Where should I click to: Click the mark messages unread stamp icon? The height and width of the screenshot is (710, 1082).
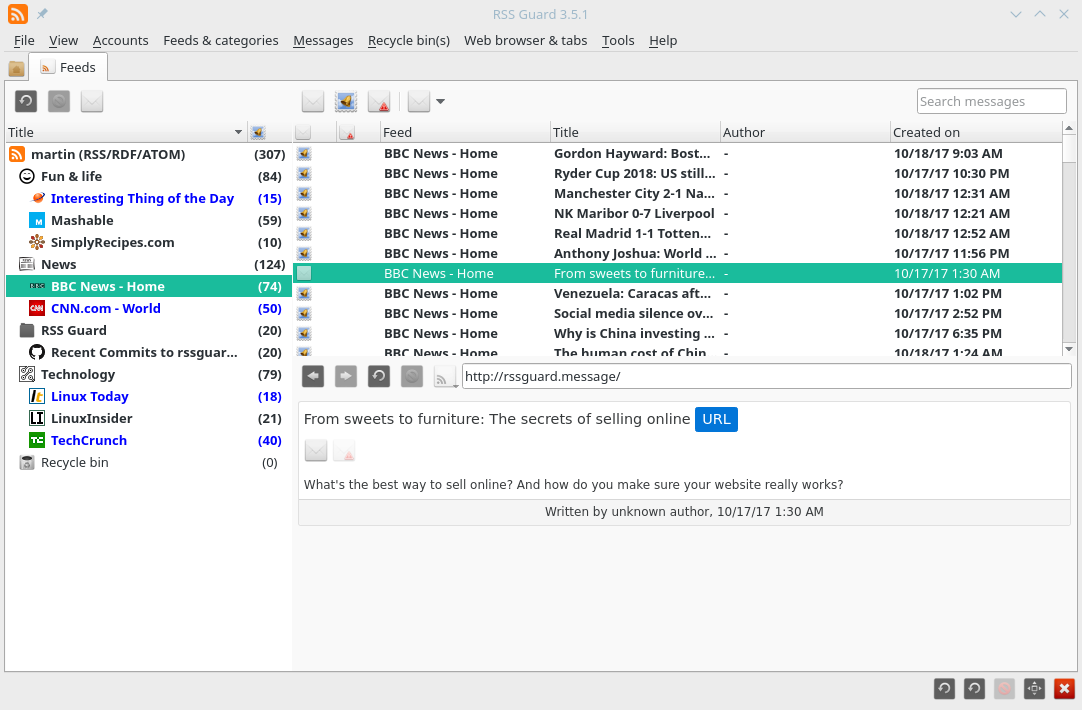coord(346,101)
